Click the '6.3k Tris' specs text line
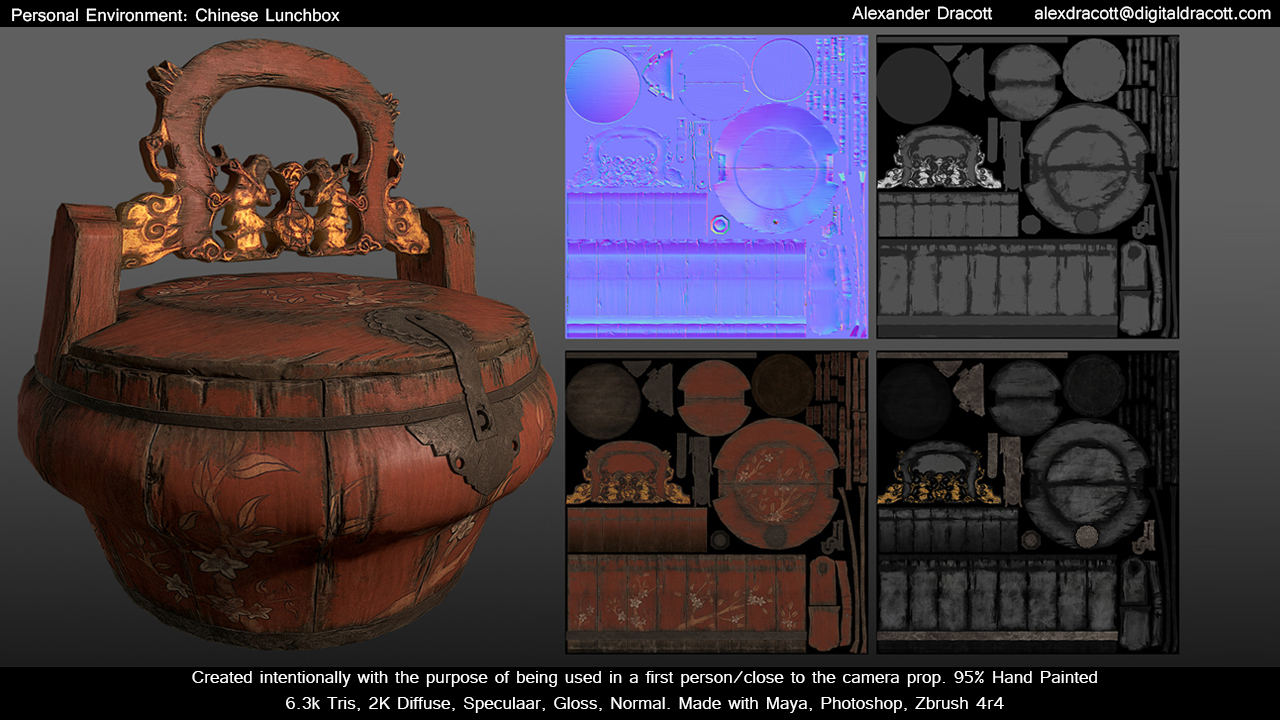The width and height of the screenshot is (1280, 720). click(x=644, y=703)
